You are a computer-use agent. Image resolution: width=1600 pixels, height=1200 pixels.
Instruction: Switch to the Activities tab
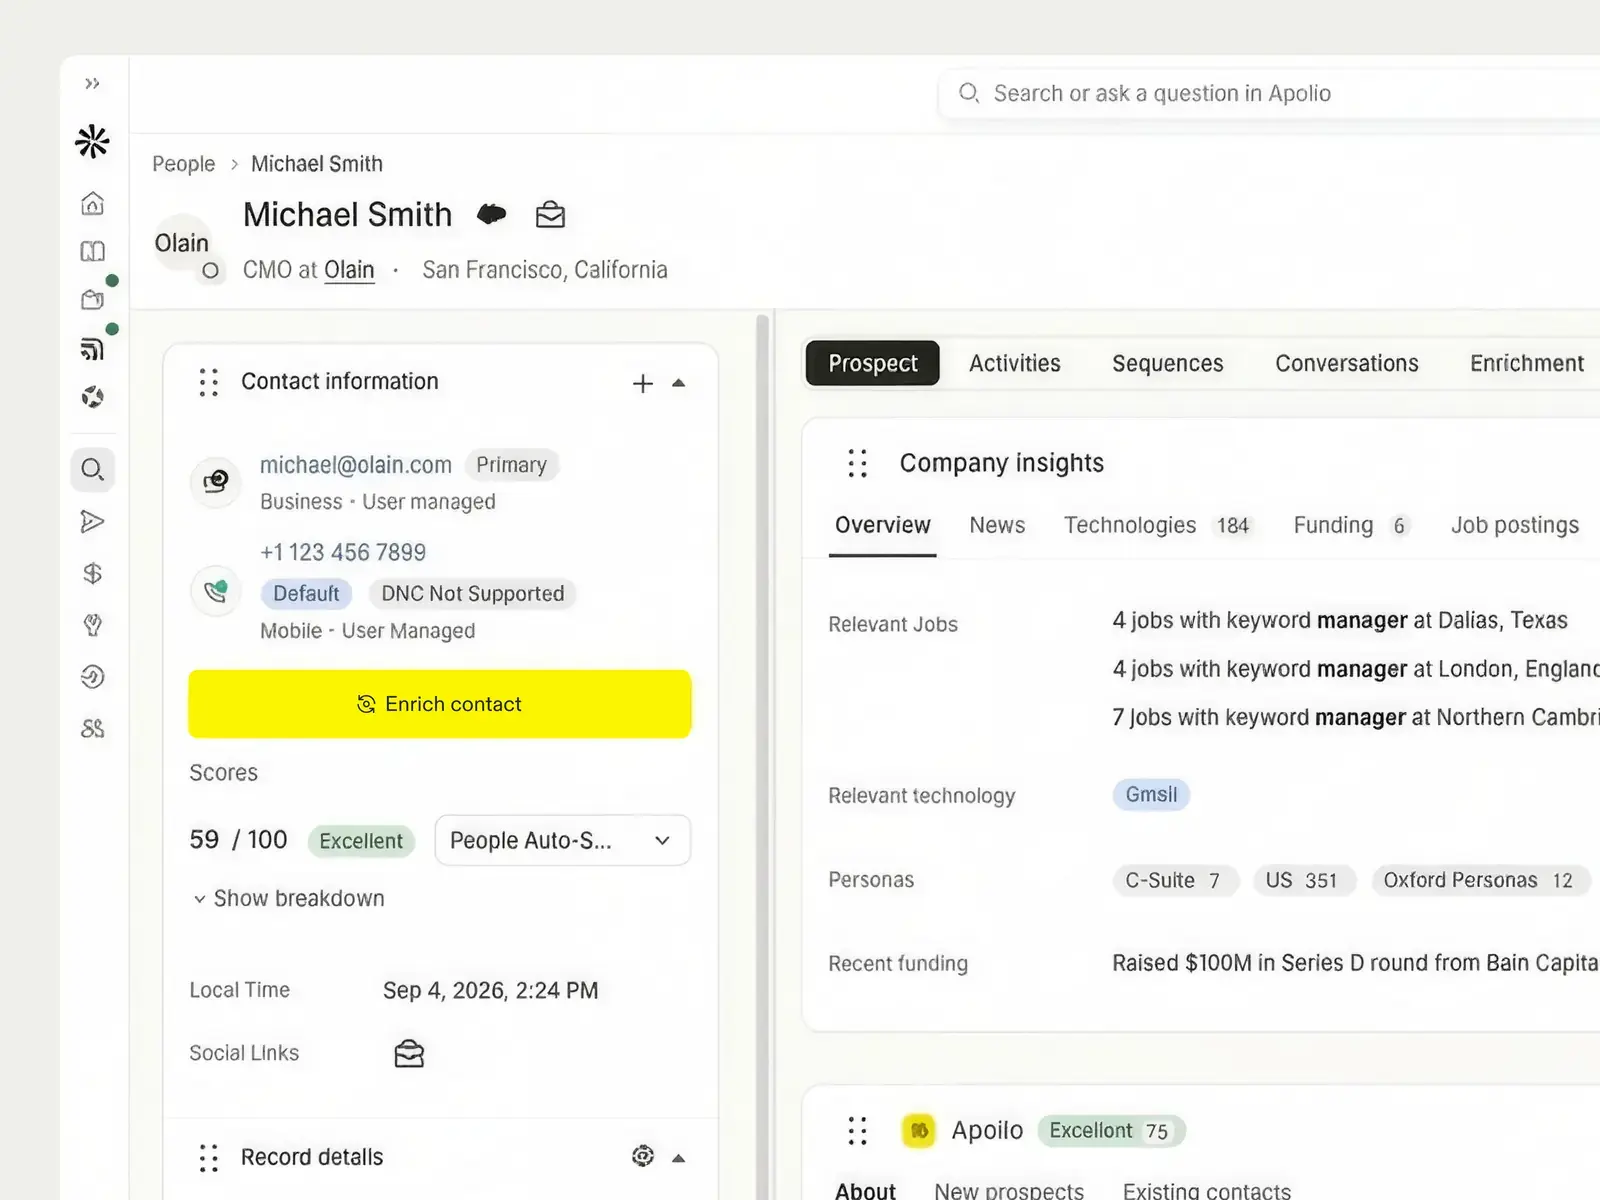point(1015,363)
